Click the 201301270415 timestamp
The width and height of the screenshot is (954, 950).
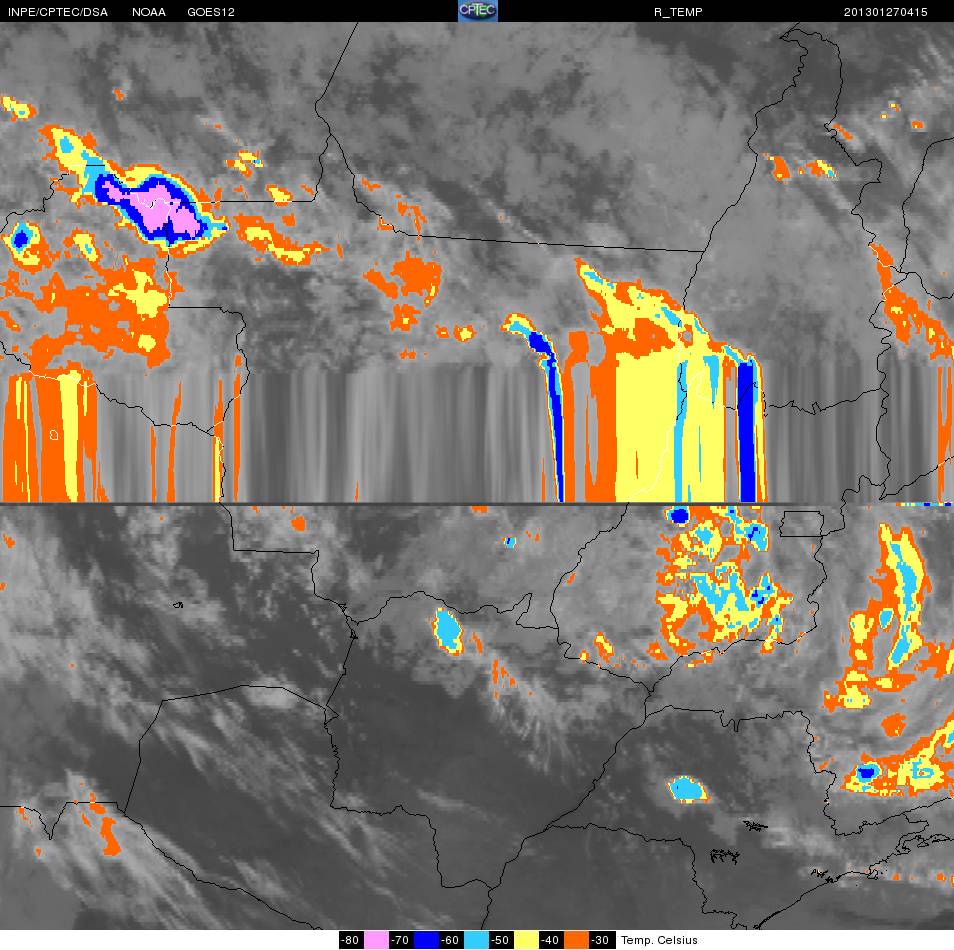[885, 12]
